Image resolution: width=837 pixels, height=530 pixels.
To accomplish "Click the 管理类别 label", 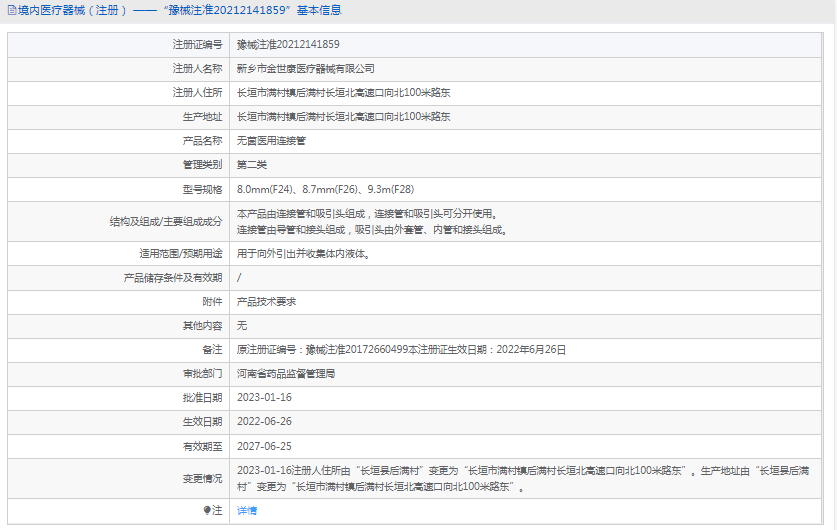I will (x=202, y=165).
